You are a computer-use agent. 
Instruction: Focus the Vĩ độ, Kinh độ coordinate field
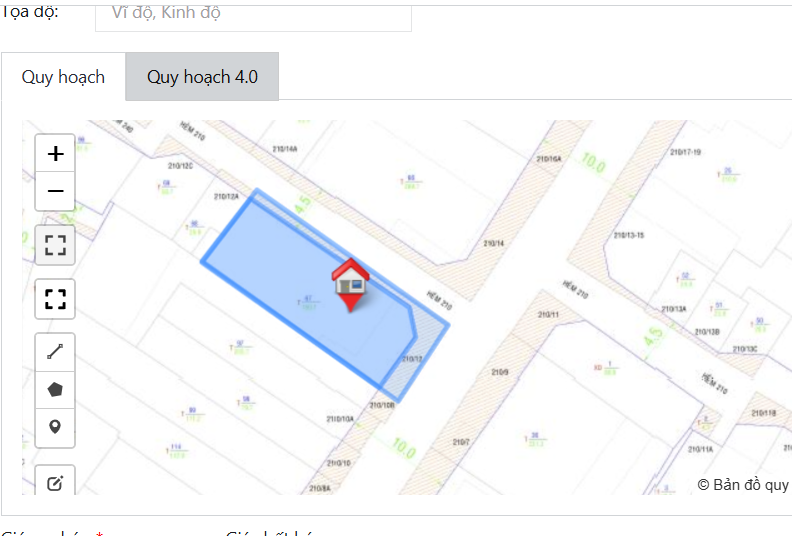point(253,15)
